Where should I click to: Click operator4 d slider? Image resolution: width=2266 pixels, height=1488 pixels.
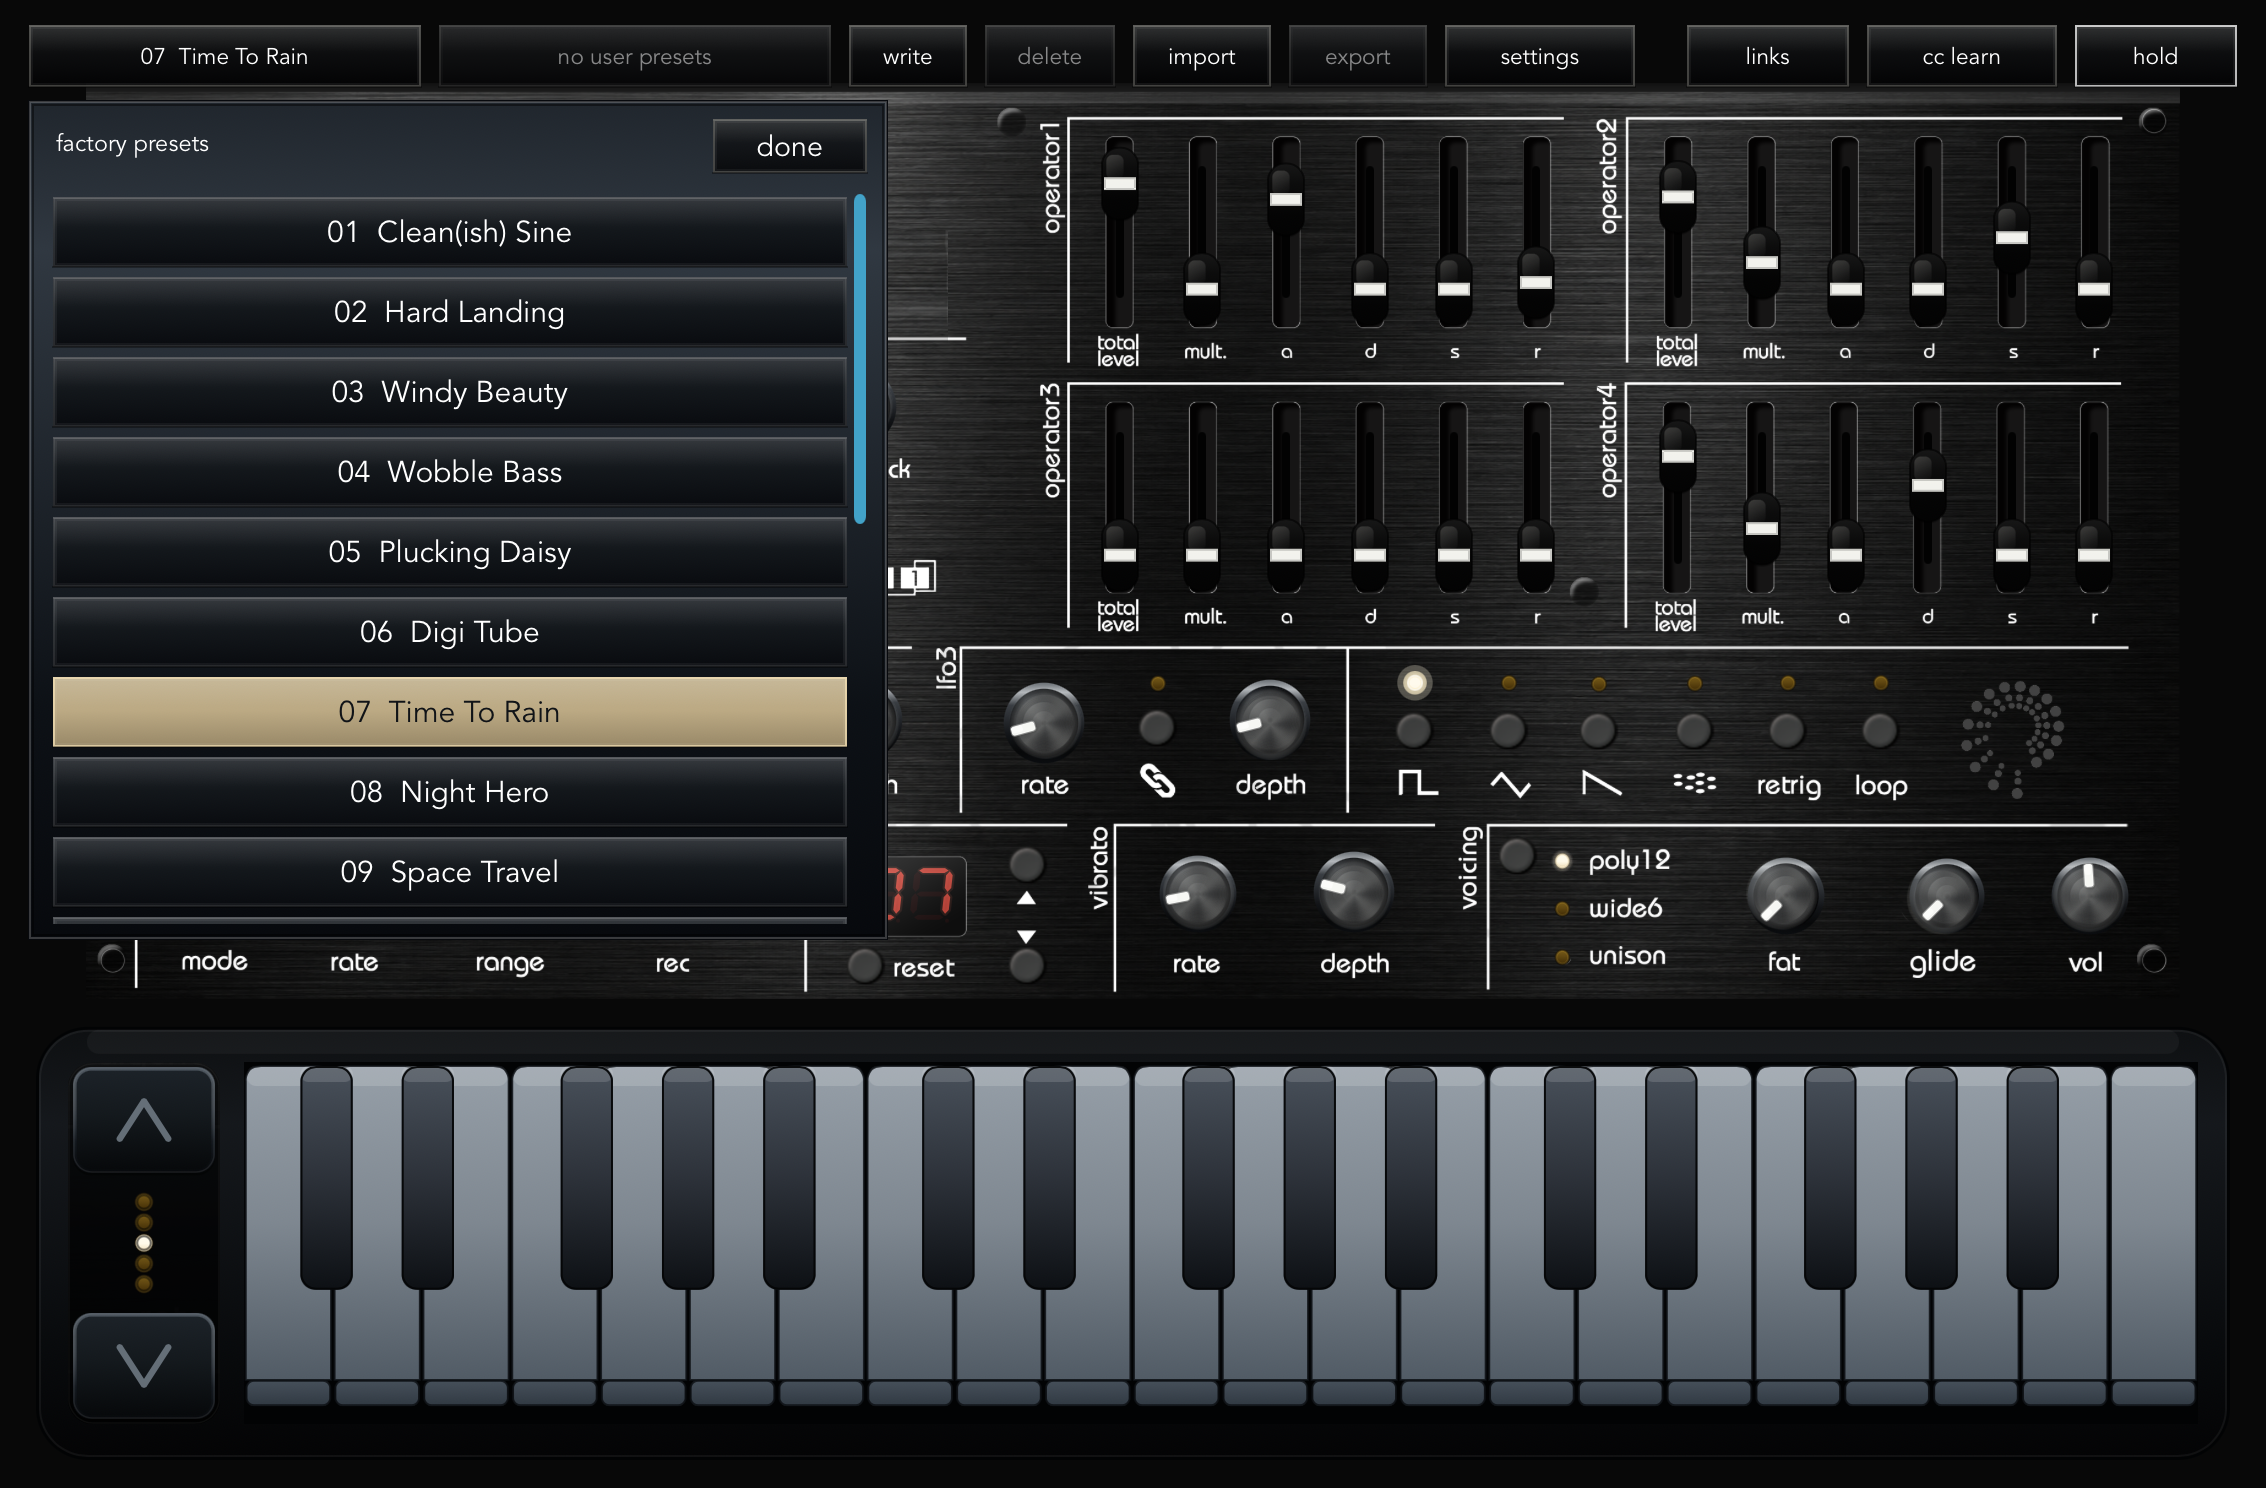1927,486
